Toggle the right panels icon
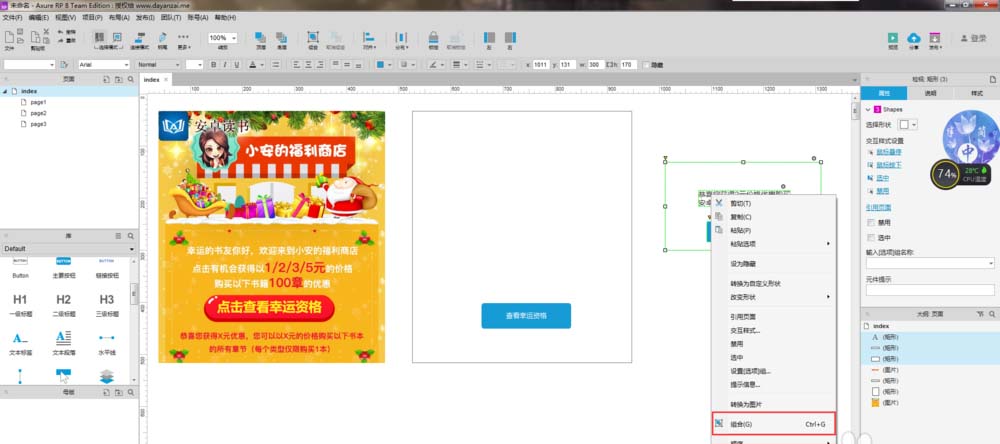1000x444 pixels. [510, 37]
